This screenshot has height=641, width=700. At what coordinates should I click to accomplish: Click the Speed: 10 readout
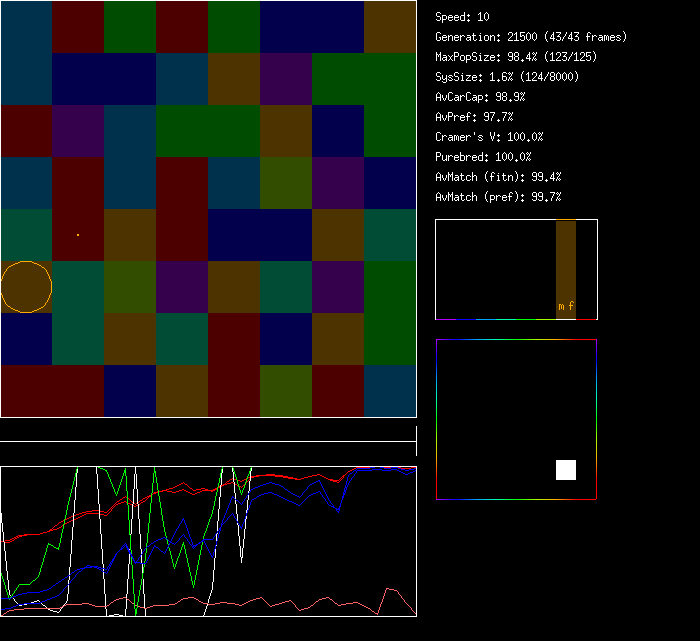point(463,17)
